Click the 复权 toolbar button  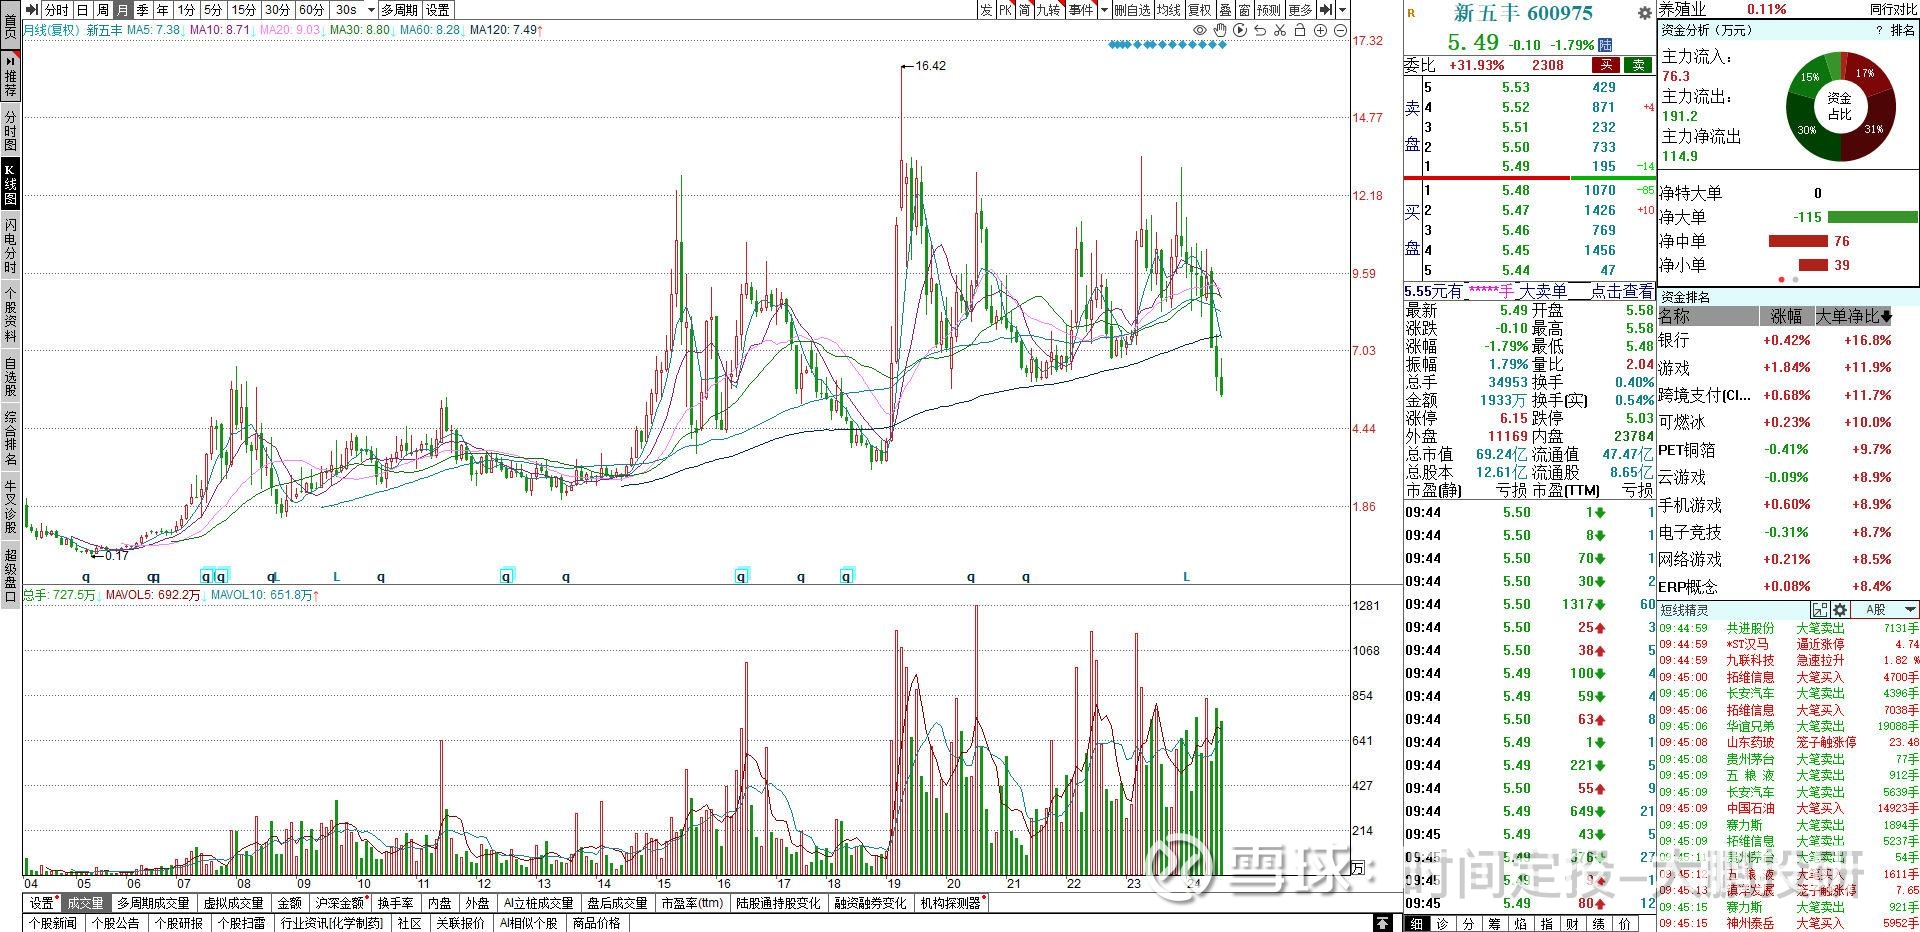pyautogui.click(x=1199, y=10)
